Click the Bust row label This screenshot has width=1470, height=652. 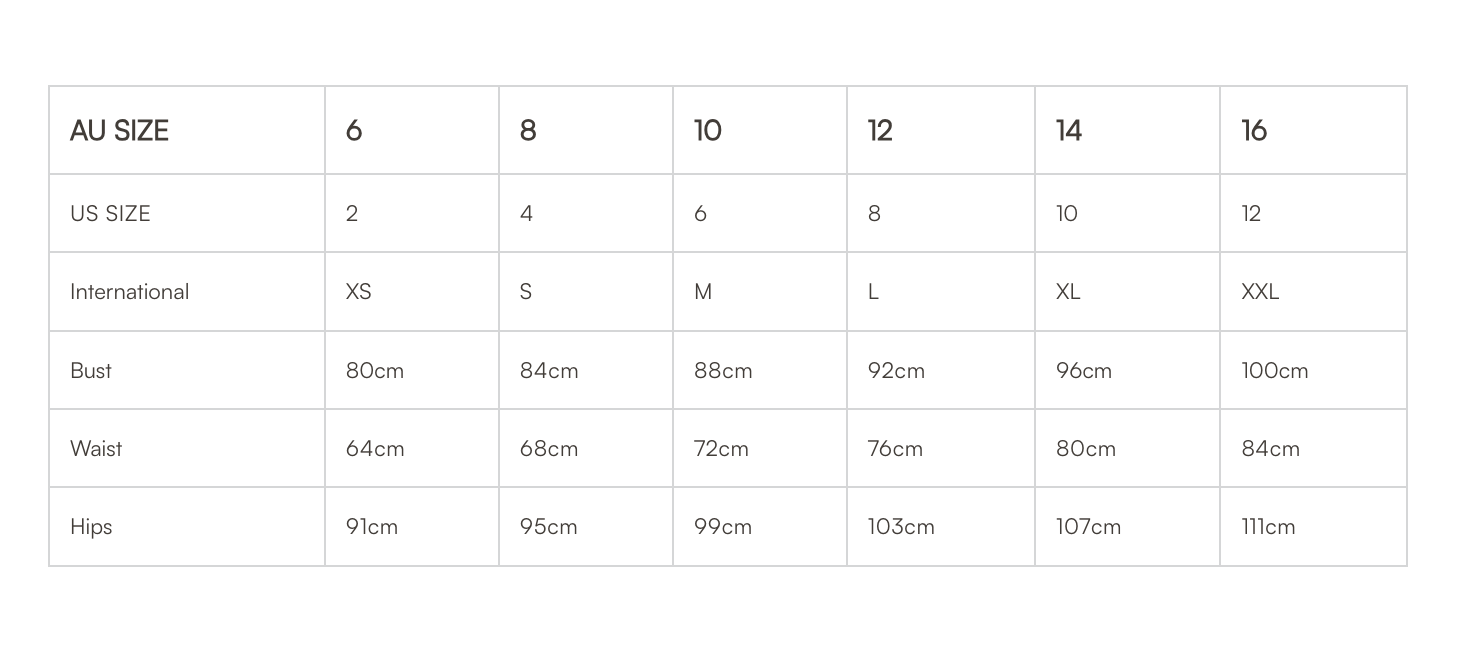(187, 370)
